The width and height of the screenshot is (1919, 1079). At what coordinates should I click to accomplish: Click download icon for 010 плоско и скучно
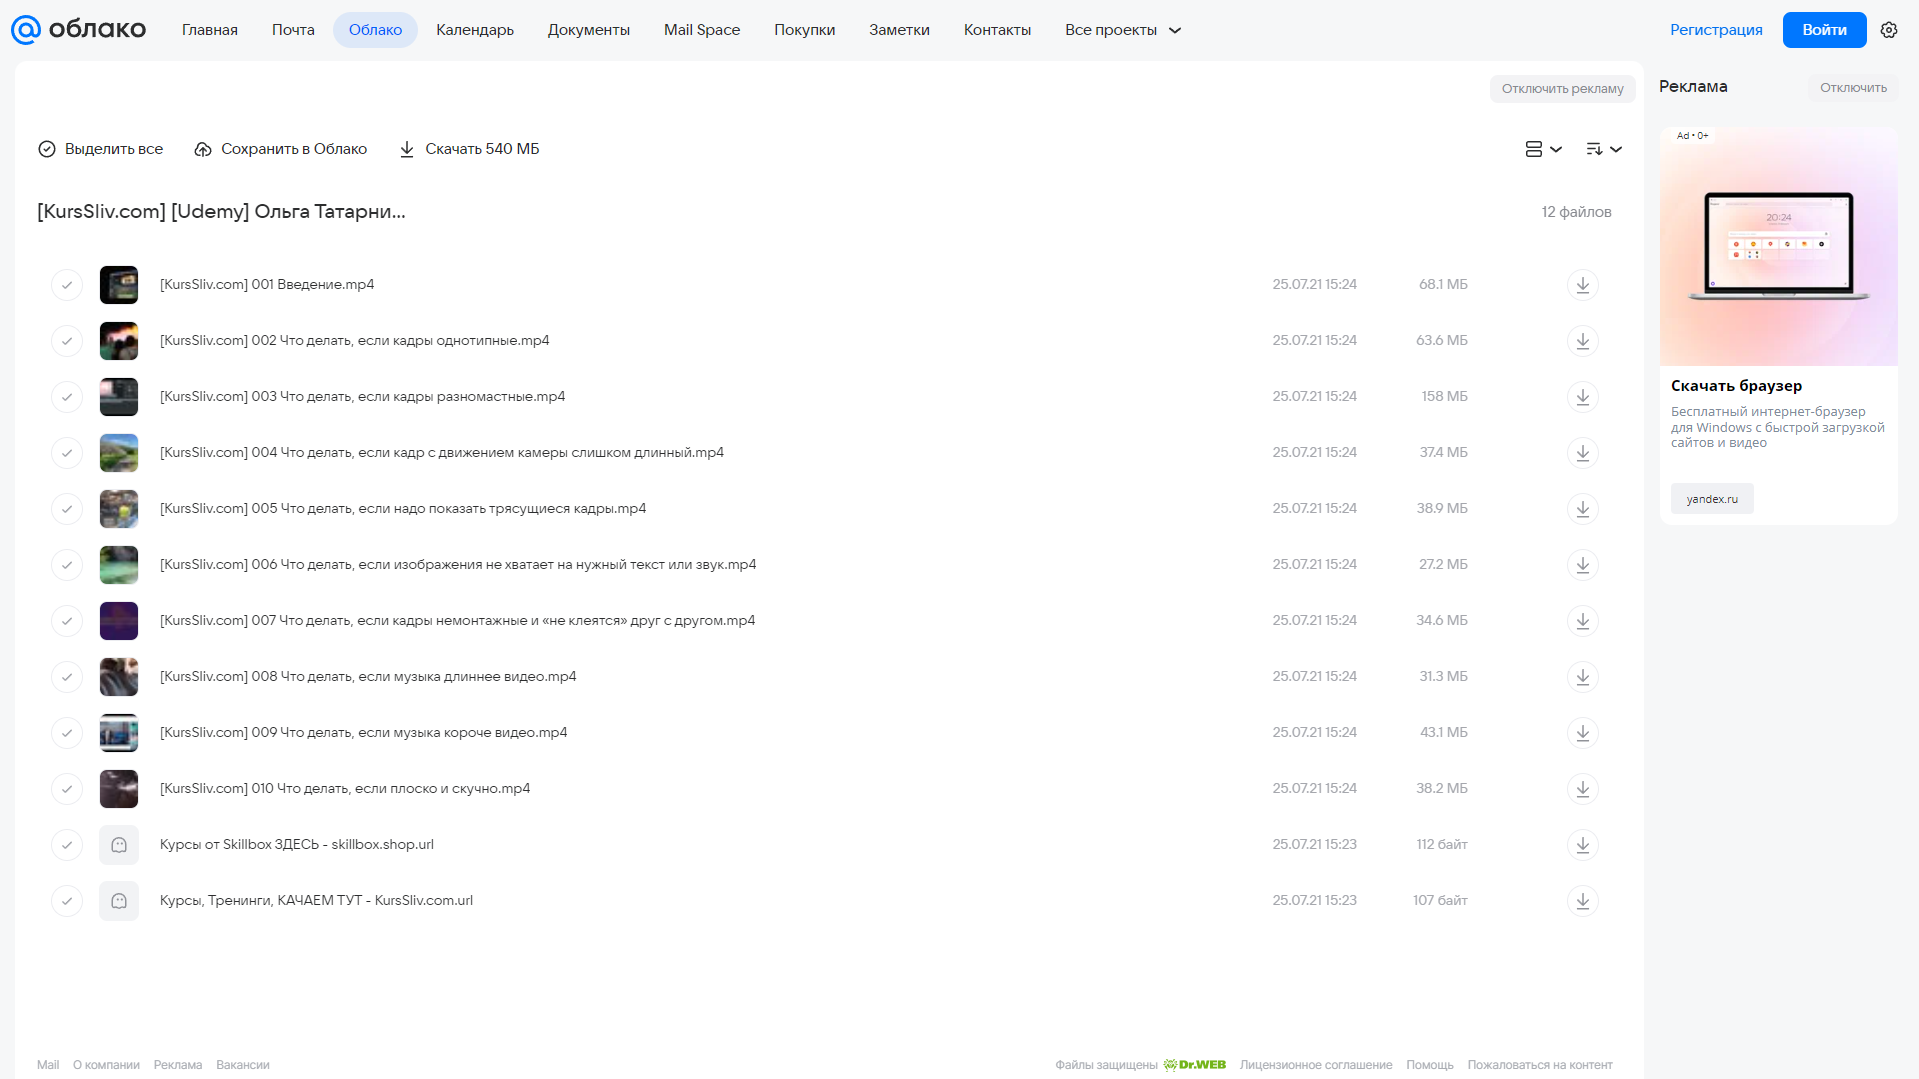pyautogui.click(x=1582, y=789)
